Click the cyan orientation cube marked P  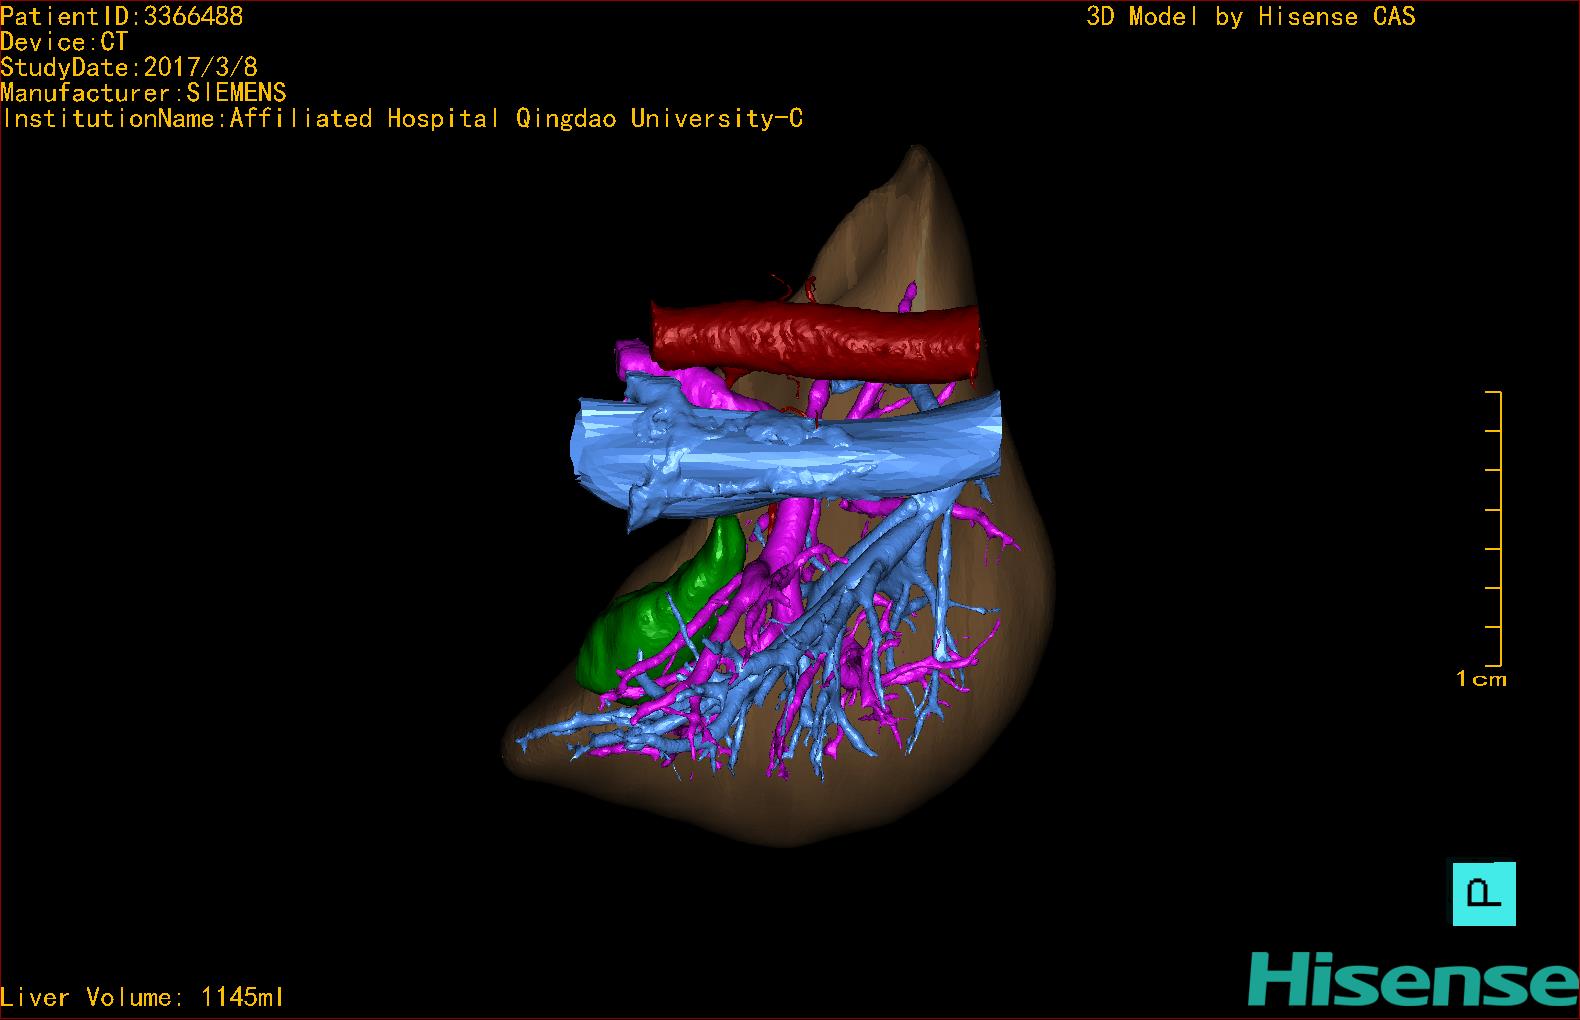[x=1484, y=893]
